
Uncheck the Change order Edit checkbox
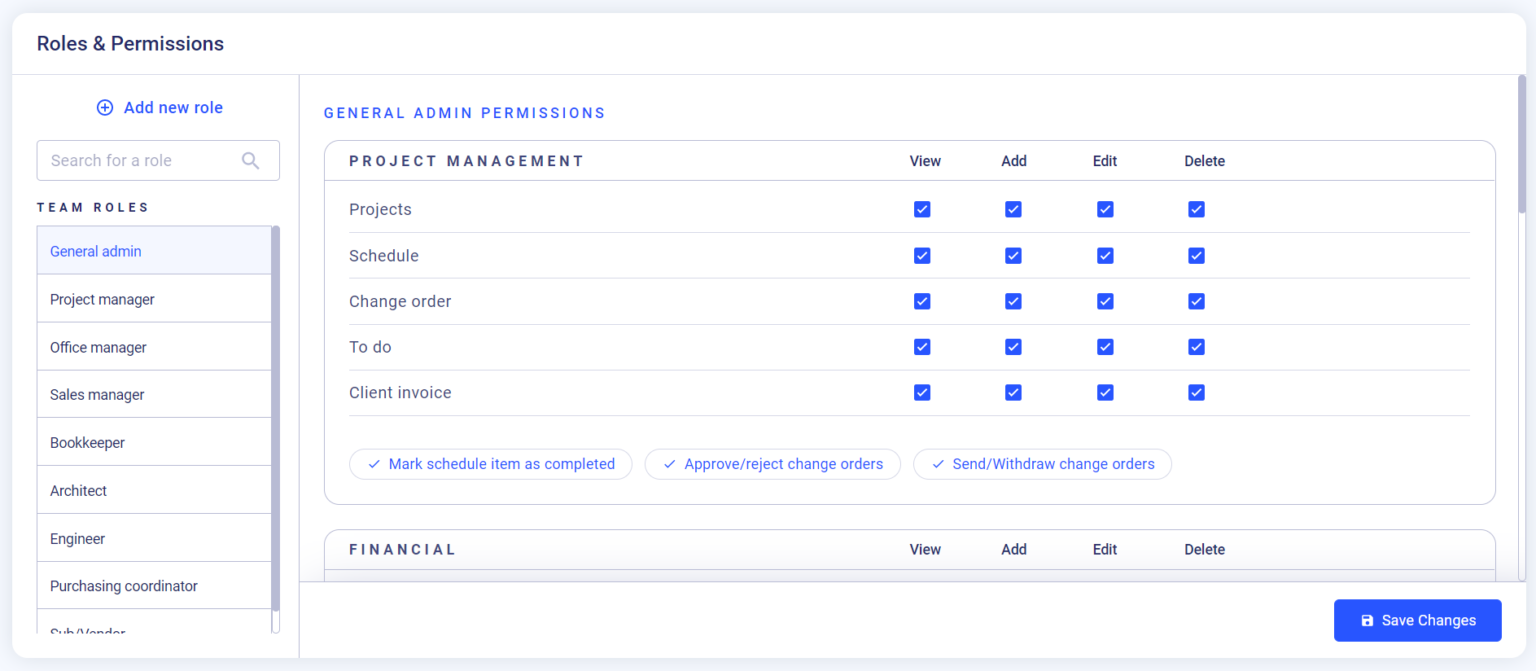click(1105, 301)
